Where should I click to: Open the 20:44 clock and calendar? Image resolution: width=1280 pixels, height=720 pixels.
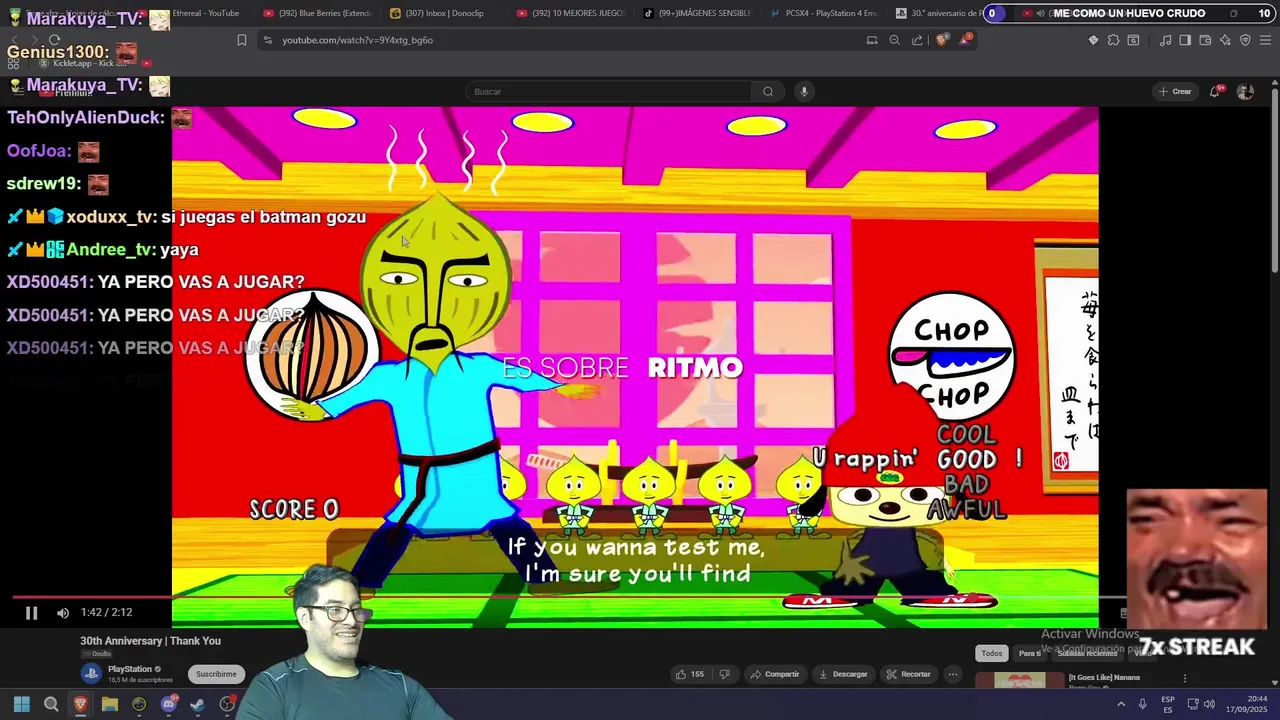pyautogui.click(x=1248, y=705)
